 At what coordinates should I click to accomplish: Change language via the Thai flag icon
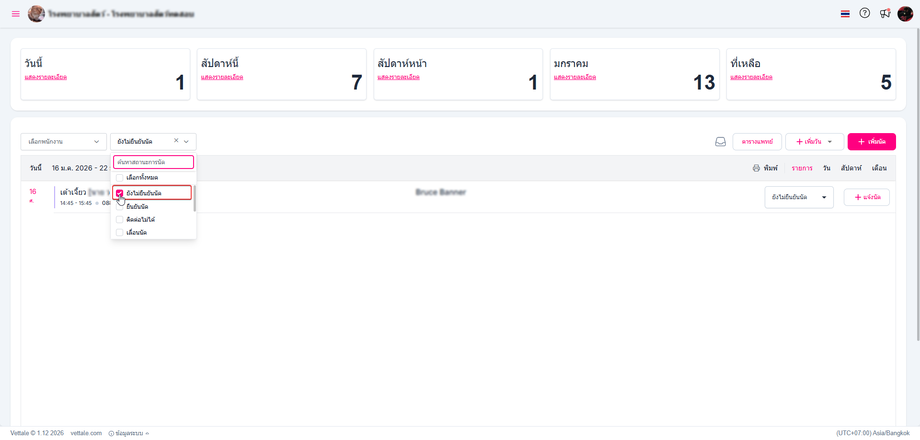(x=845, y=13)
